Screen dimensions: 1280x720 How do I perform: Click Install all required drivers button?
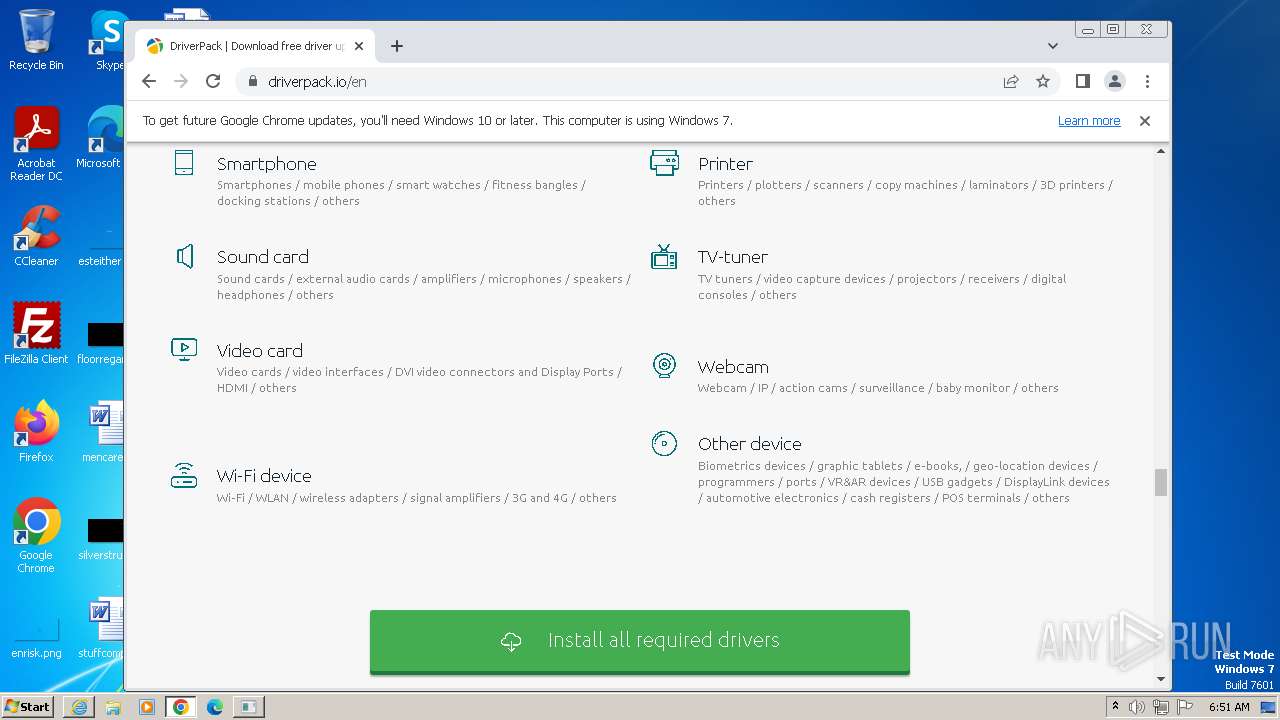(x=640, y=641)
